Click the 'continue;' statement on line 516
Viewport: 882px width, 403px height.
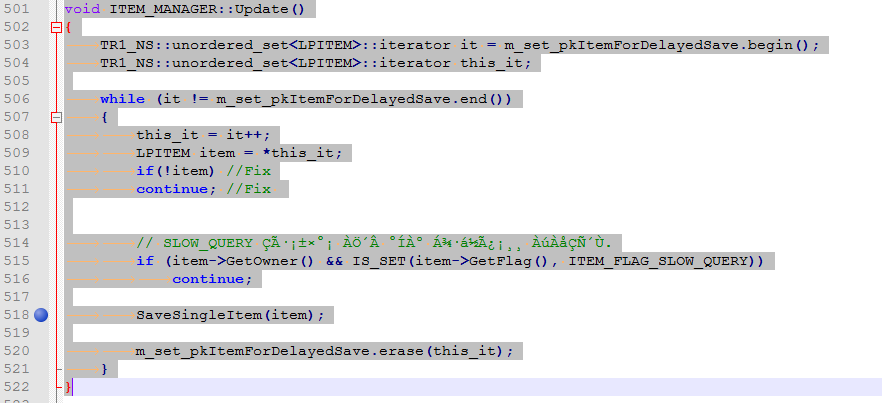click(x=212, y=279)
